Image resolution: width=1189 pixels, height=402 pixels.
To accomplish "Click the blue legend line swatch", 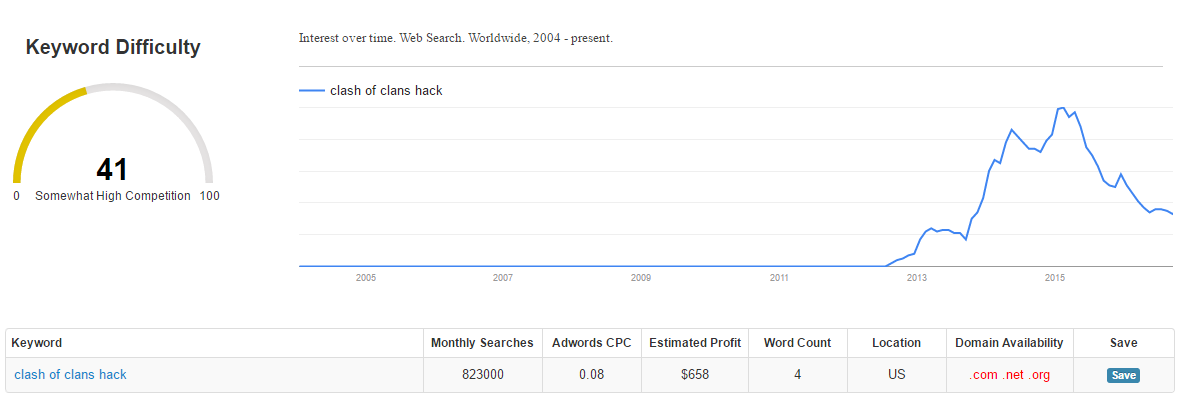I will tap(311, 91).
